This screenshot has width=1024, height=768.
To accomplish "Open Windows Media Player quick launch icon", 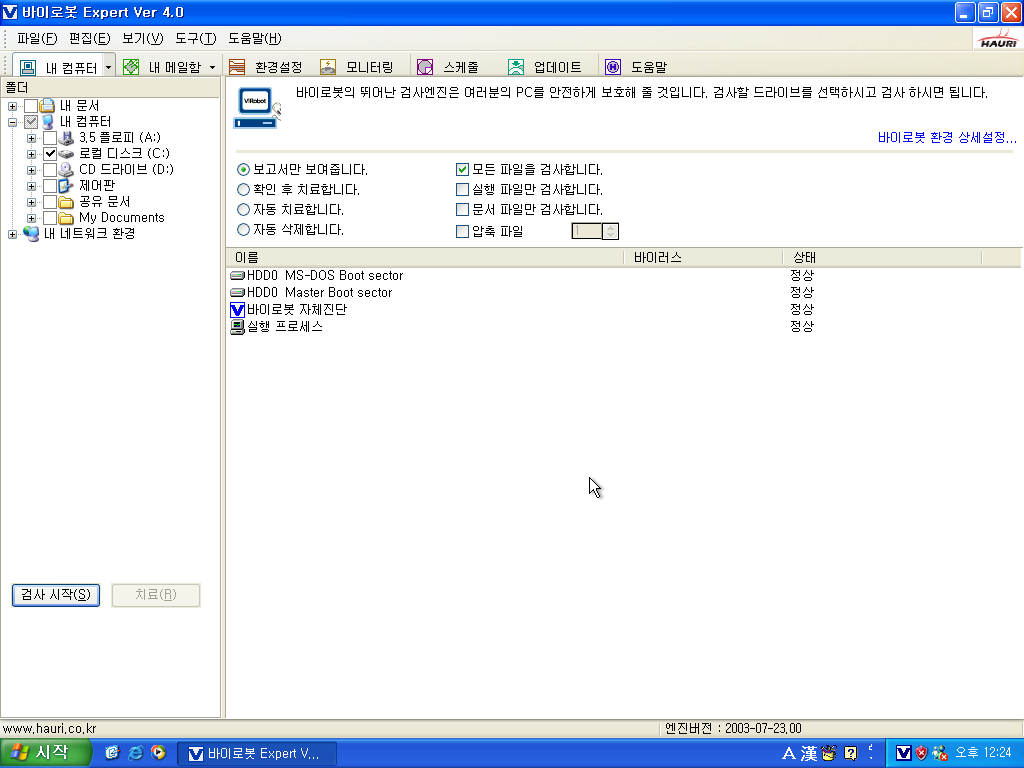I will [158, 753].
